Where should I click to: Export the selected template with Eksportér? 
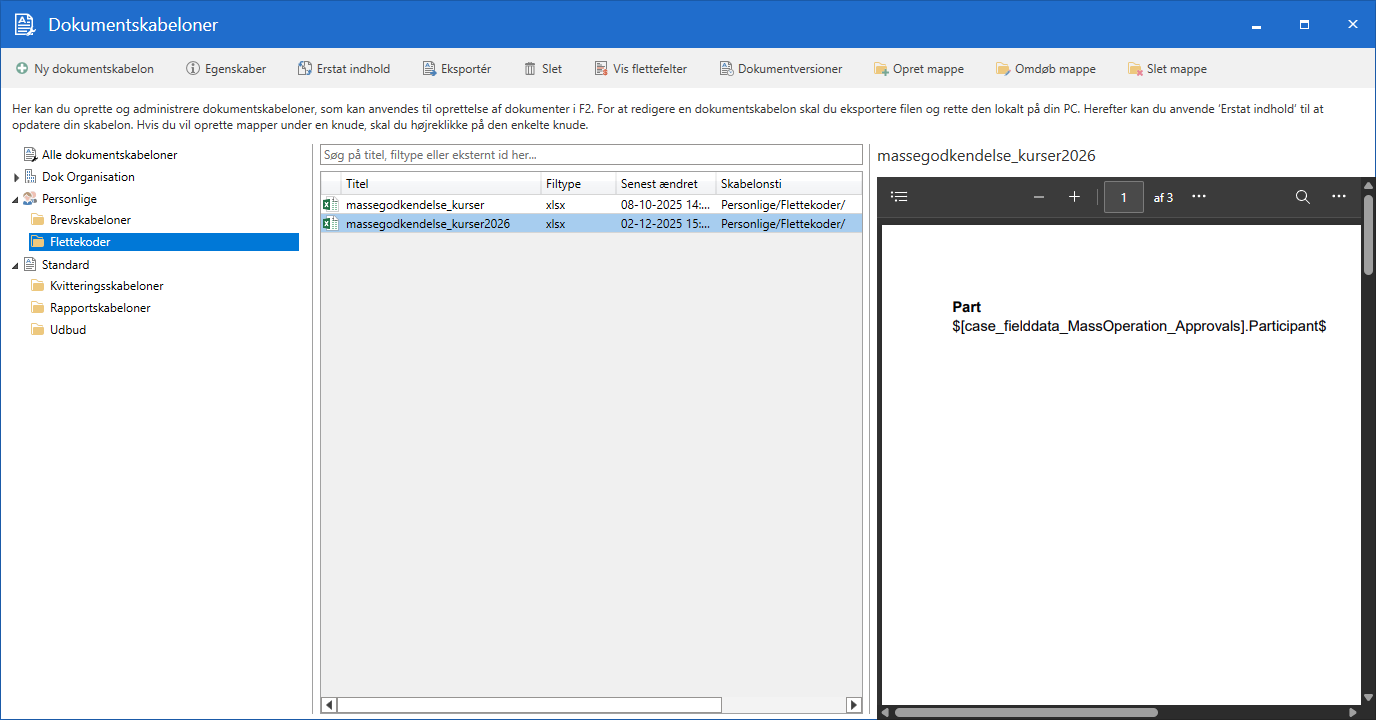pos(456,68)
